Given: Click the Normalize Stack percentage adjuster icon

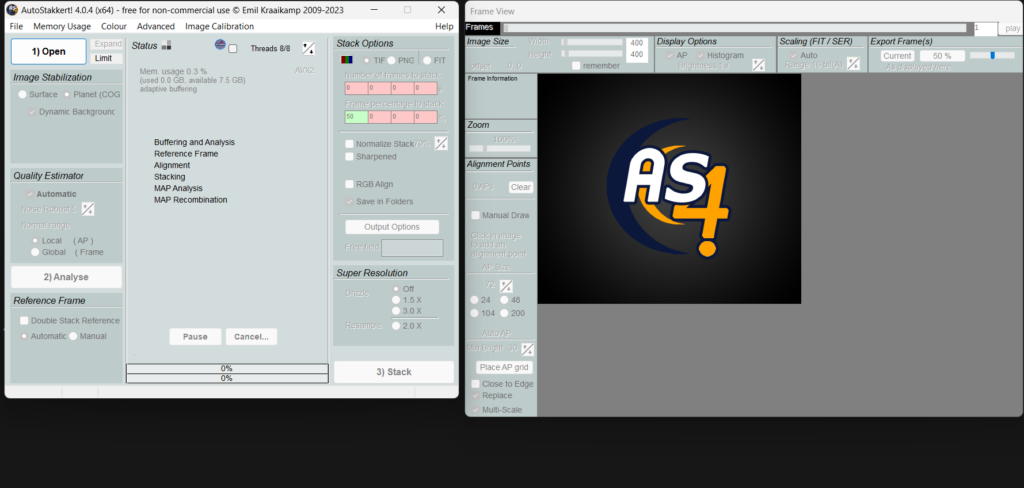Looking at the screenshot, I should (441, 144).
